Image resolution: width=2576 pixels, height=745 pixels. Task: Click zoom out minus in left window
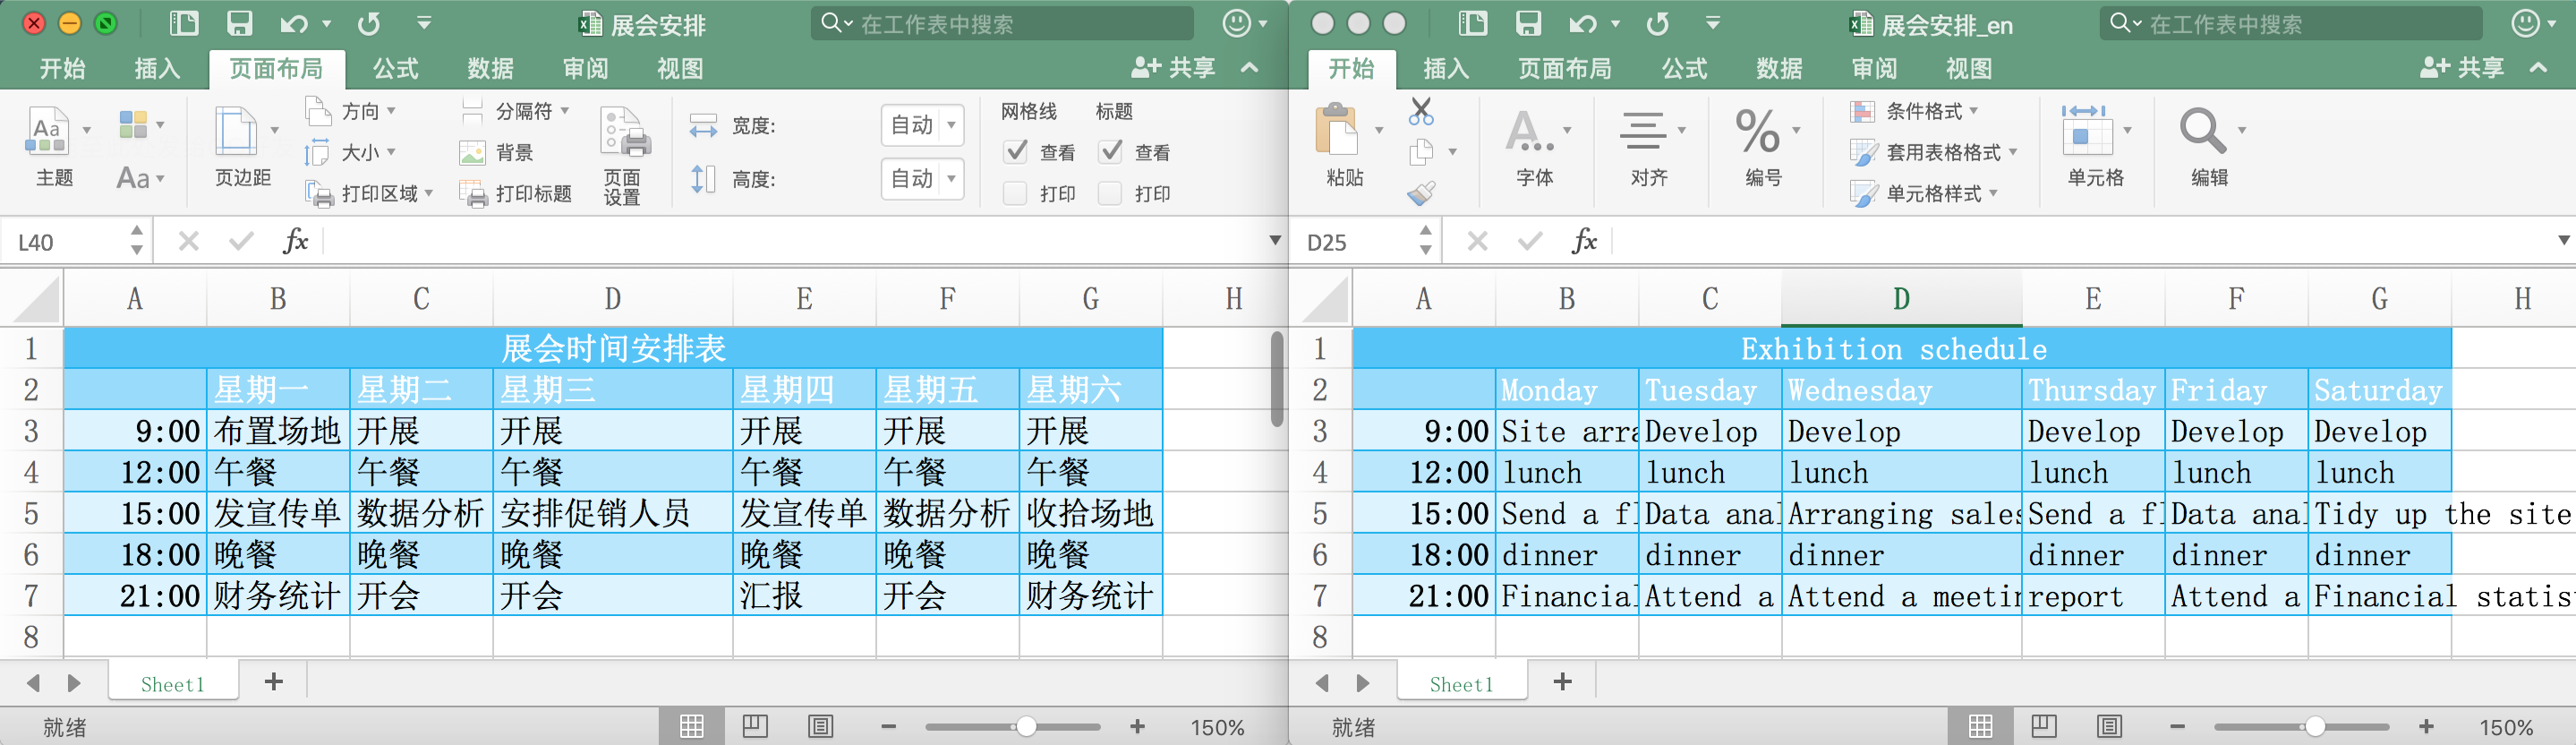(888, 727)
